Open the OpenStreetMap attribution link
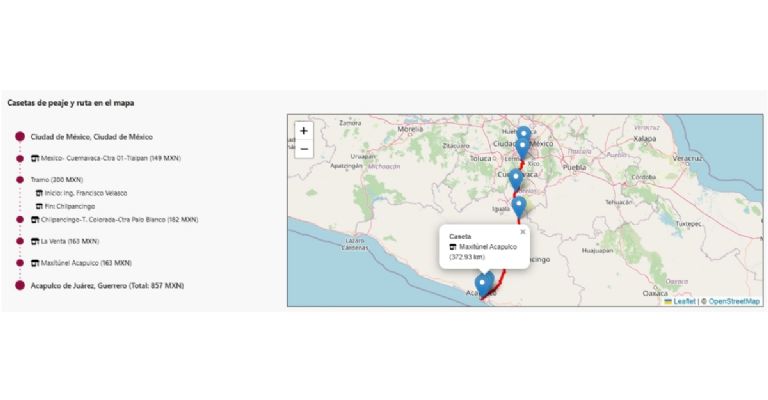Viewport: 768px width, 400px height. point(734,300)
